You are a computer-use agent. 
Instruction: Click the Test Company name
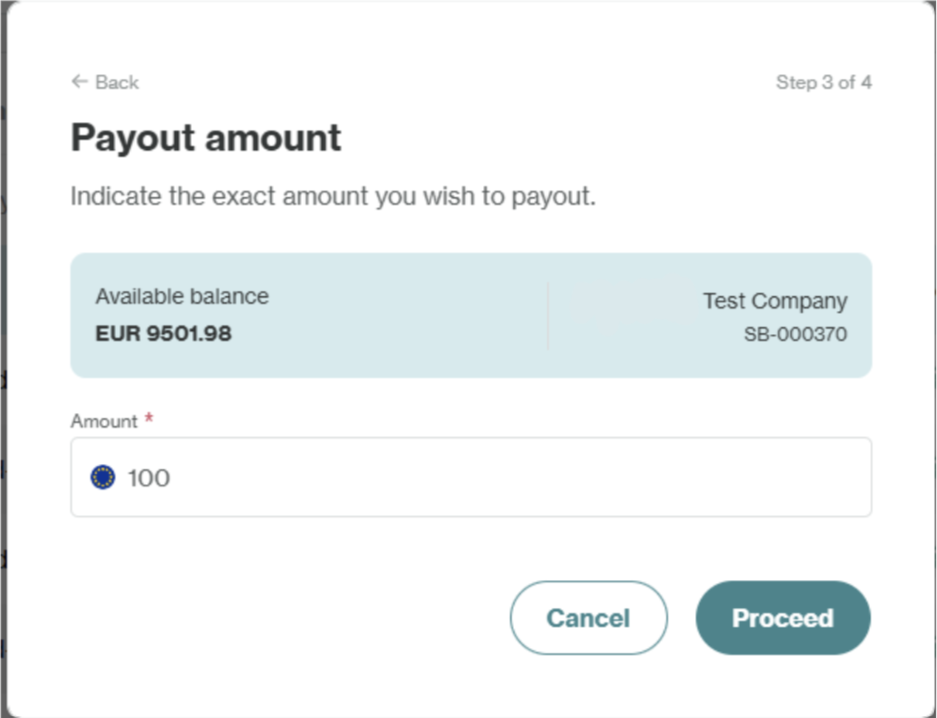coord(774,301)
